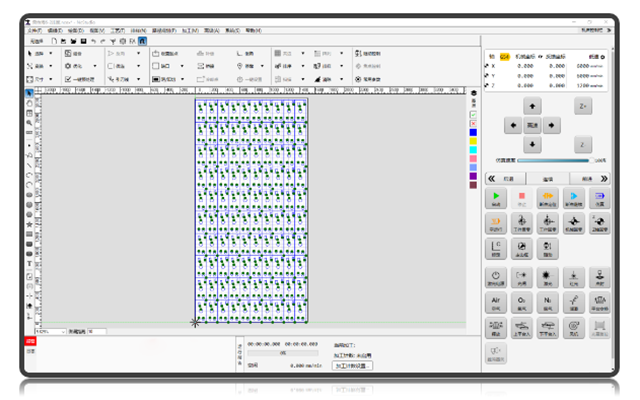The height and width of the screenshot is (400, 640).
Task: Open the File menu in menu bar
Action: (37, 30)
